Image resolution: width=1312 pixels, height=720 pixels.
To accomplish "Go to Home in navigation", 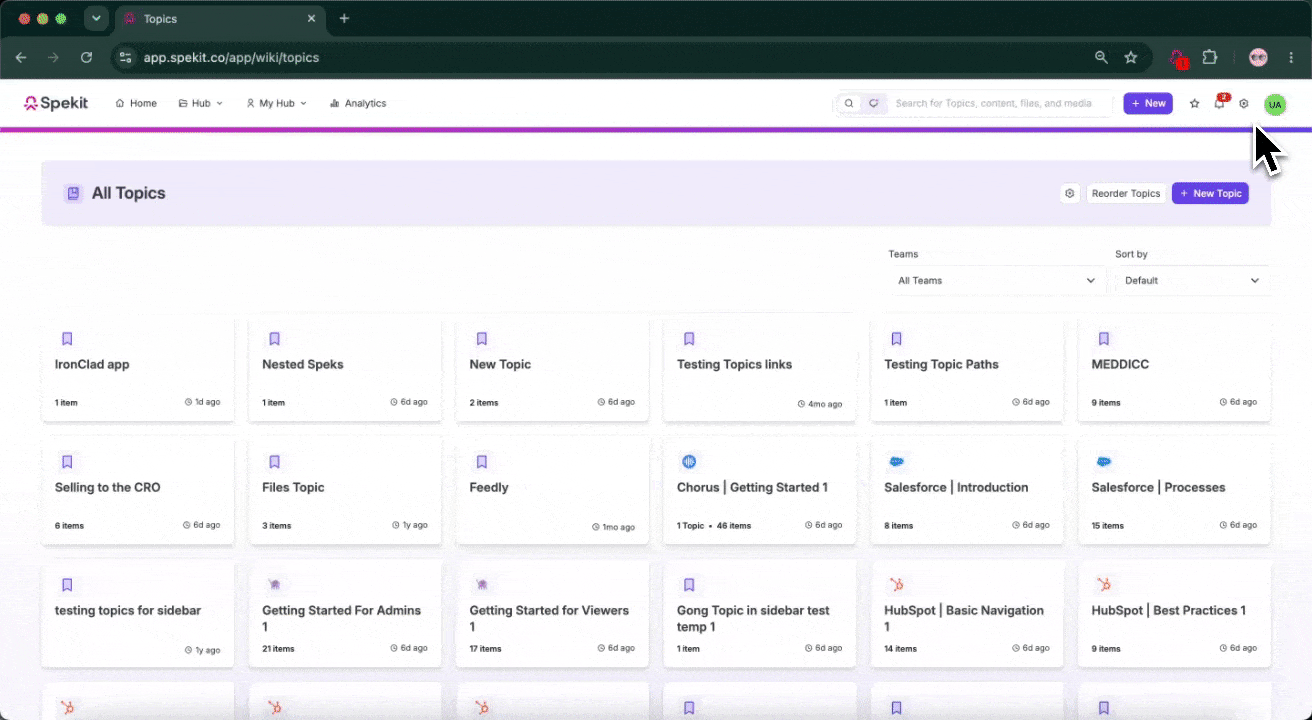I will (136, 103).
